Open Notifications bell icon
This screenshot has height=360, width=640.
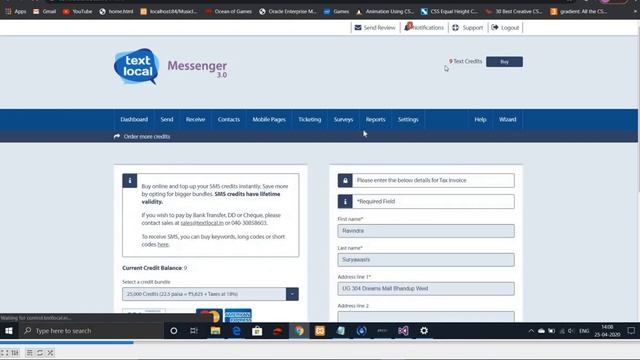point(408,27)
